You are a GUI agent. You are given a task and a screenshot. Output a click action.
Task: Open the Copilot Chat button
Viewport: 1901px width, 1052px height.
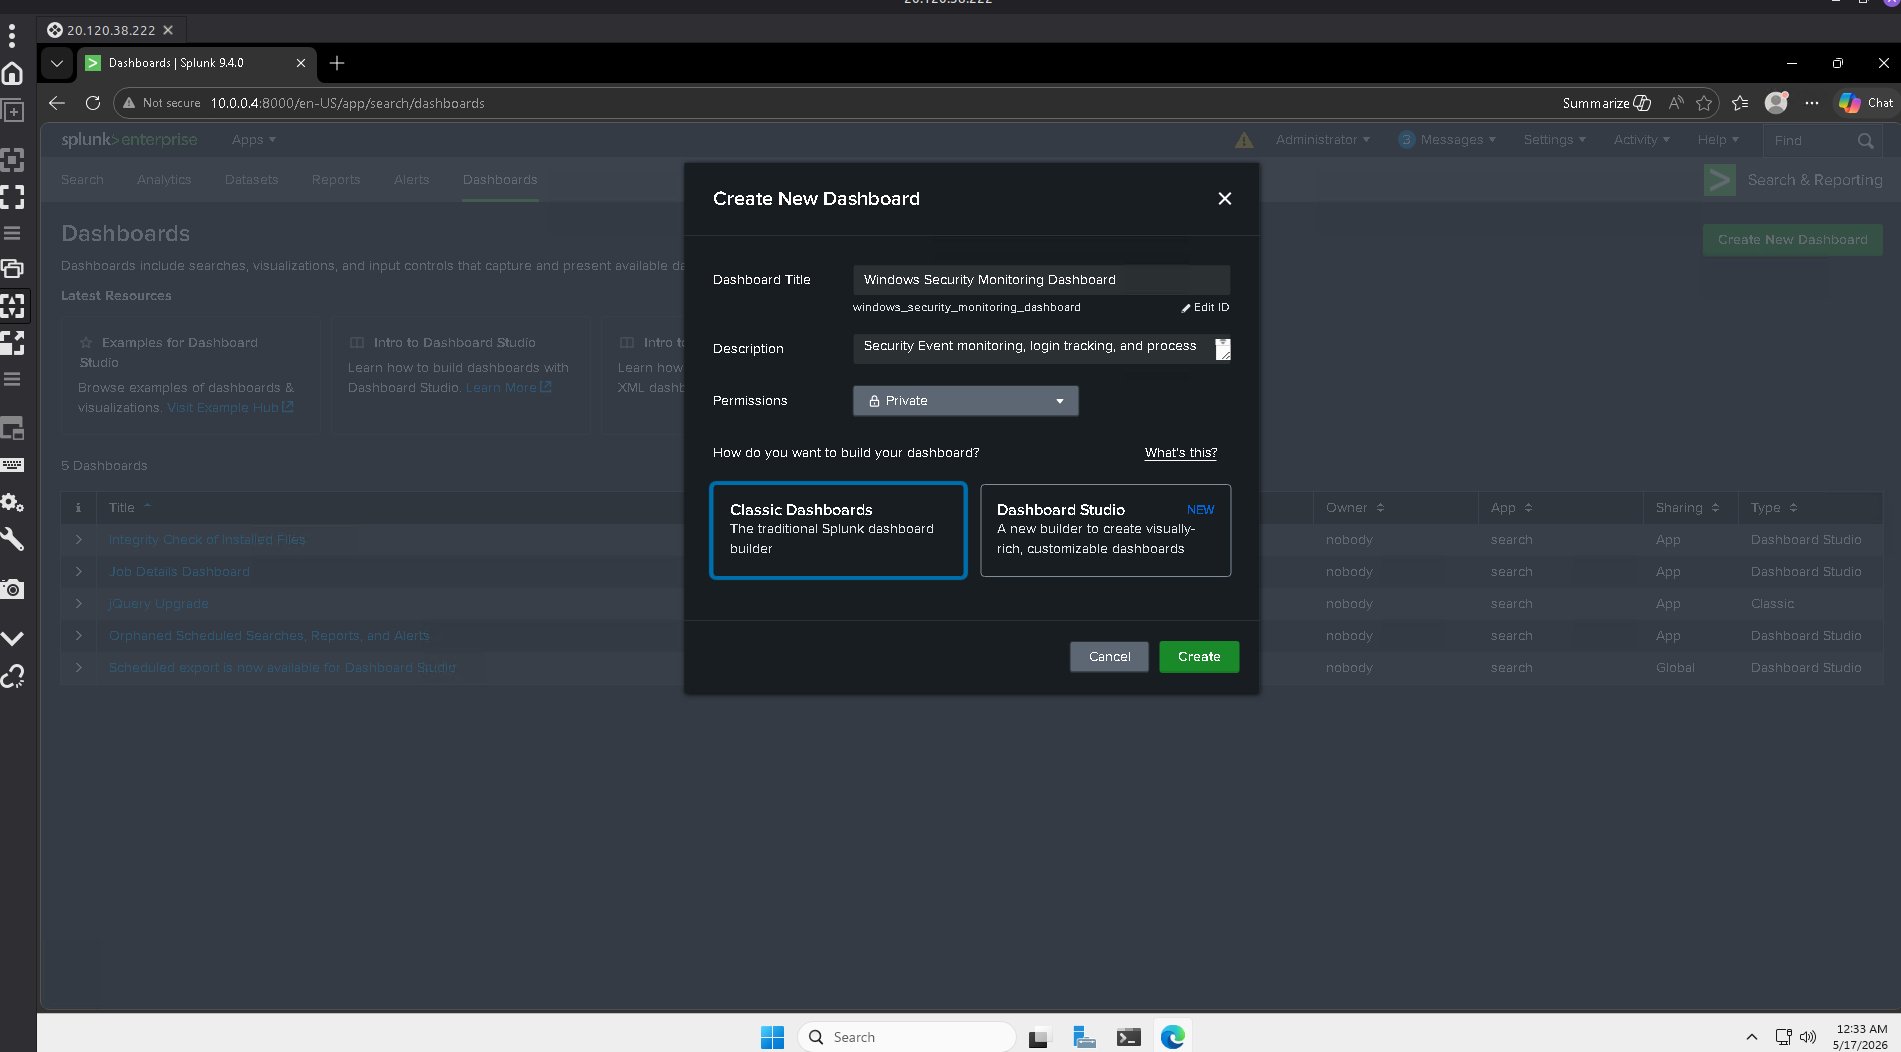pyautogui.click(x=1866, y=103)
